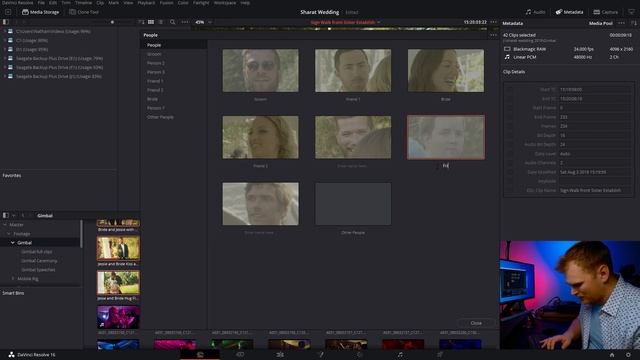Expand the first drive in media storage
640x360 pixels.
point(4,31)
